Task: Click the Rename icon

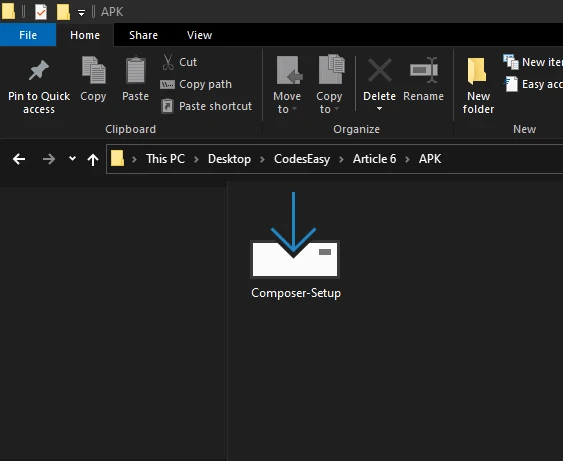Action: pos(424,70)
